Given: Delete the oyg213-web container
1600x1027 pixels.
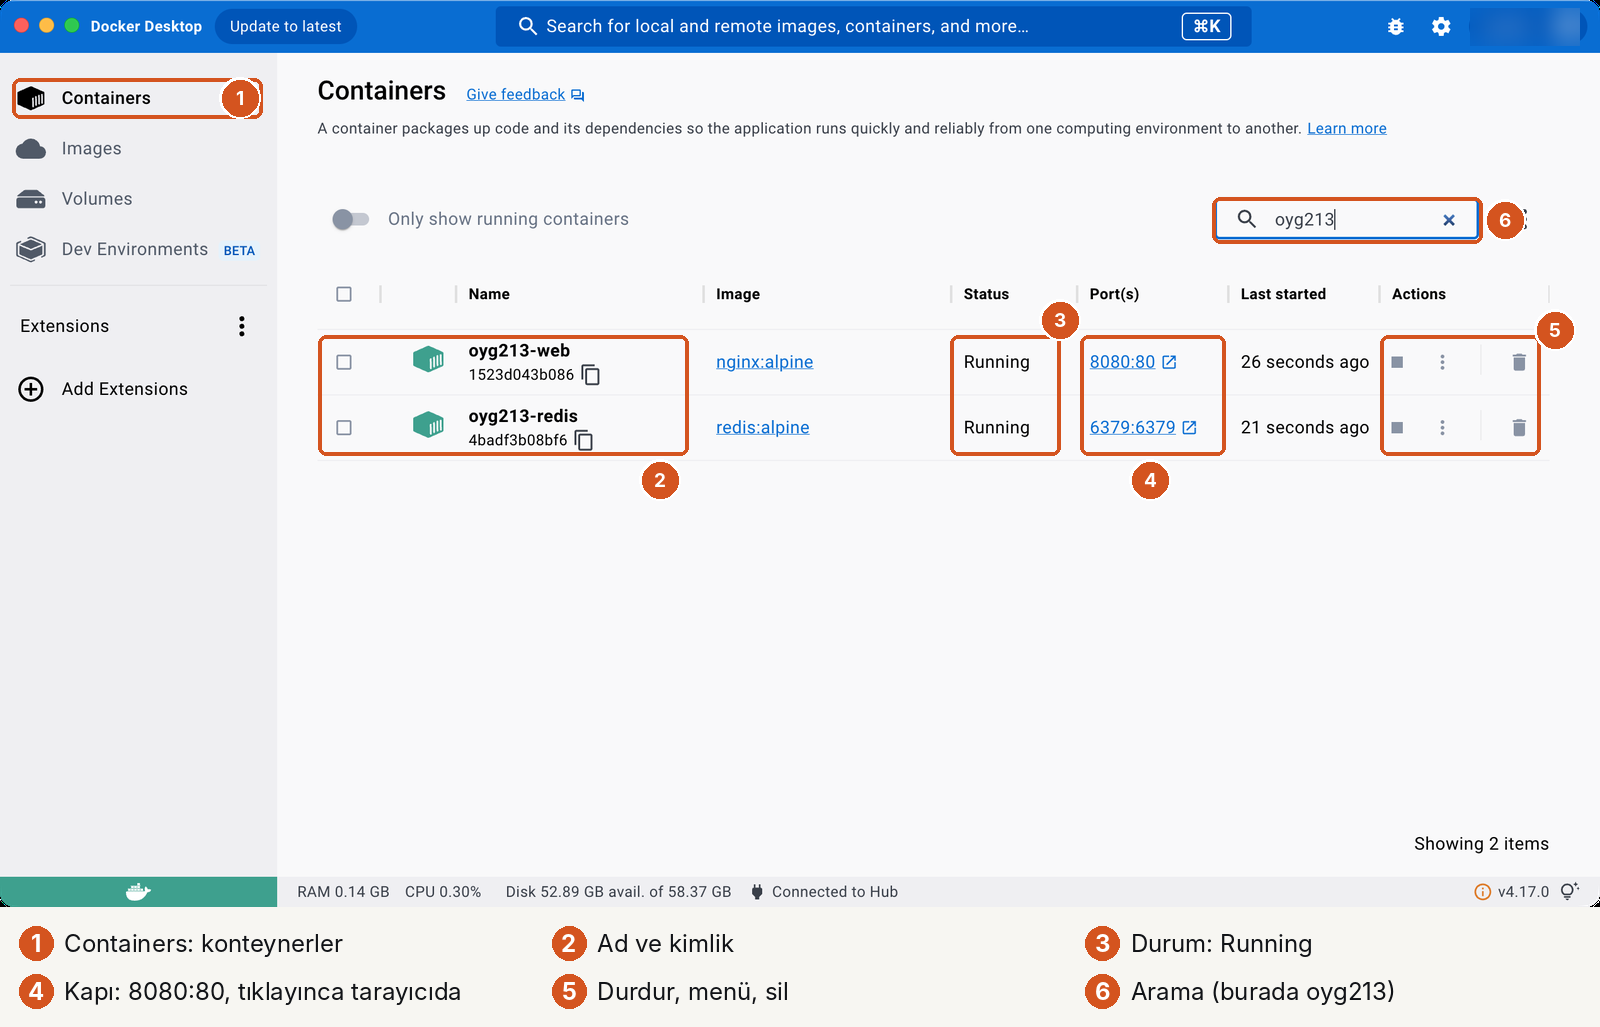Looking at the screenshot, I should (x=1519, y=362).
